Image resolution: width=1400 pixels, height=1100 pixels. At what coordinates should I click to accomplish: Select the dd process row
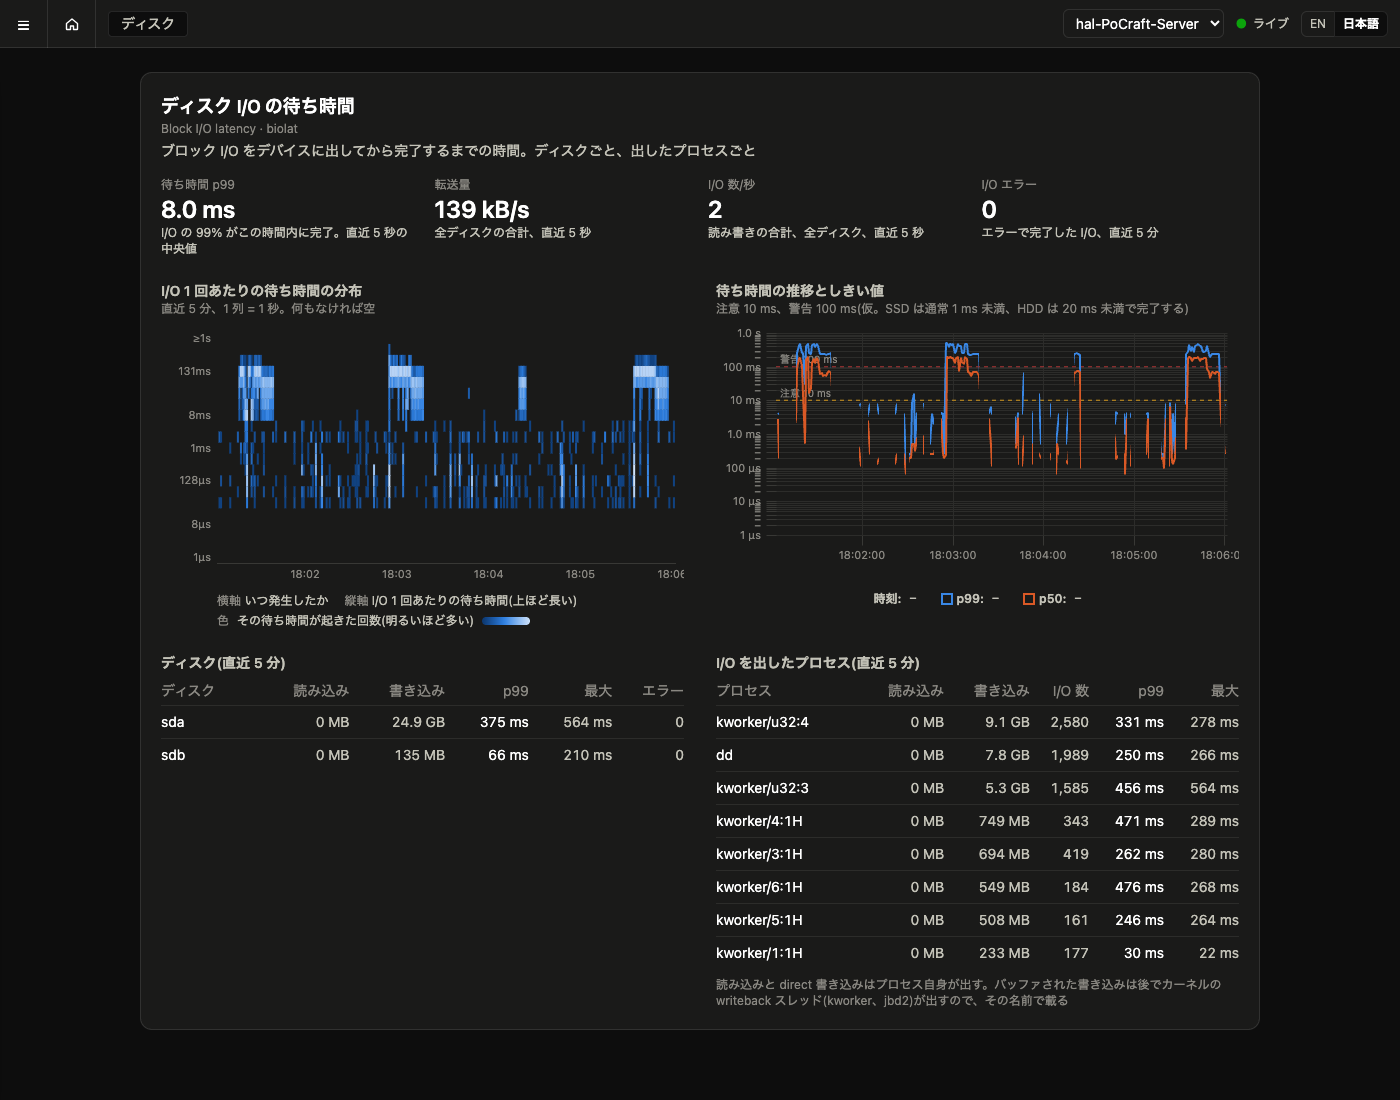[x=977, y=755]
